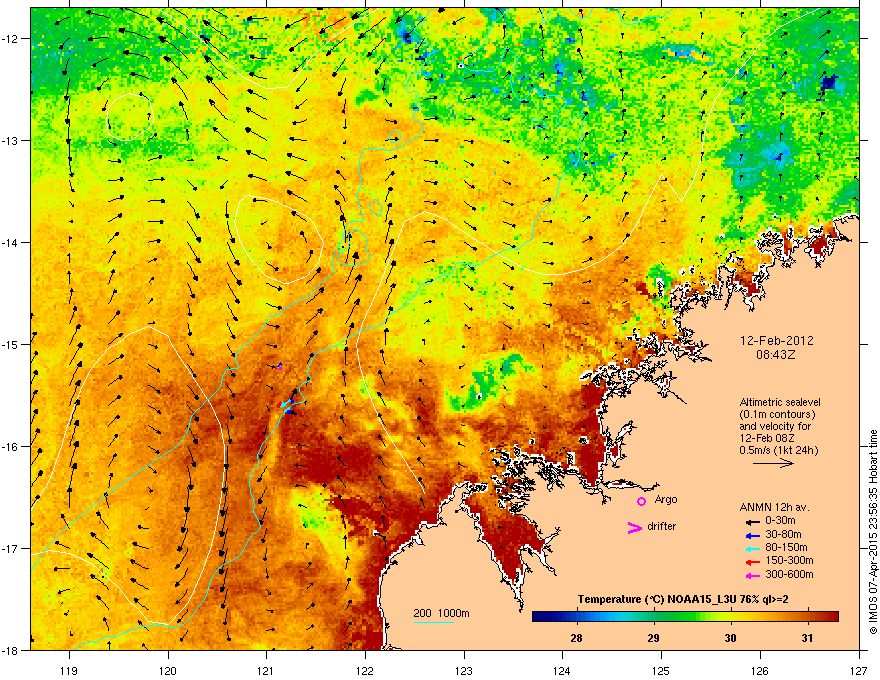Click the time label 08:43Z
880x680 pixels.
776,355
